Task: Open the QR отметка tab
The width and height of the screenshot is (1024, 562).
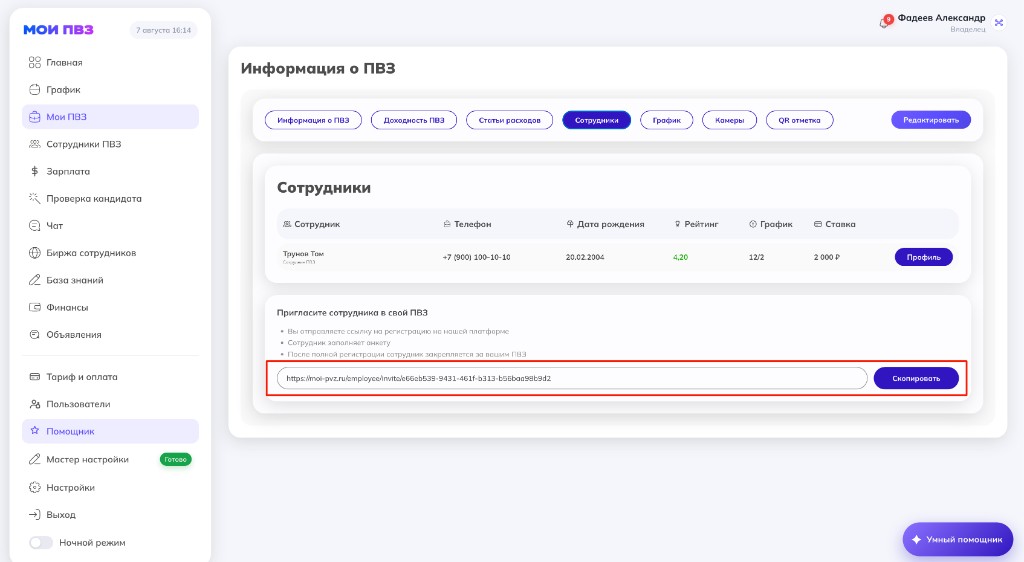Action: pos(799,120)
